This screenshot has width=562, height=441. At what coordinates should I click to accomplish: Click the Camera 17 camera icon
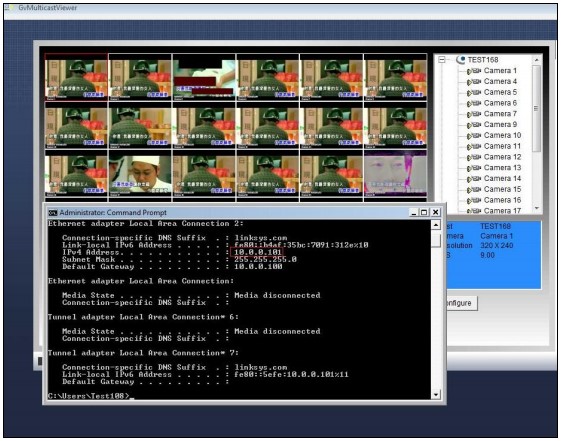tap(474, 211)
